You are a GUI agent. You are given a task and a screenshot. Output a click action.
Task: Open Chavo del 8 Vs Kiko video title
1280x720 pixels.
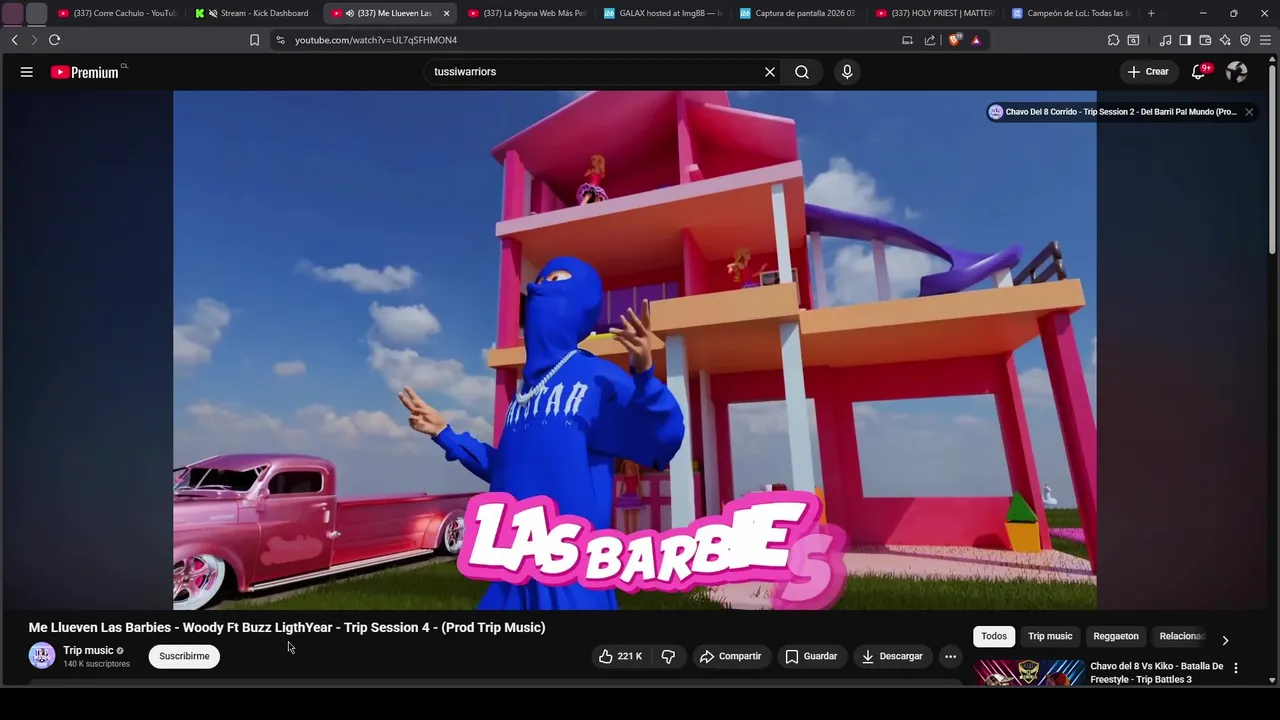pos(1157,673)
